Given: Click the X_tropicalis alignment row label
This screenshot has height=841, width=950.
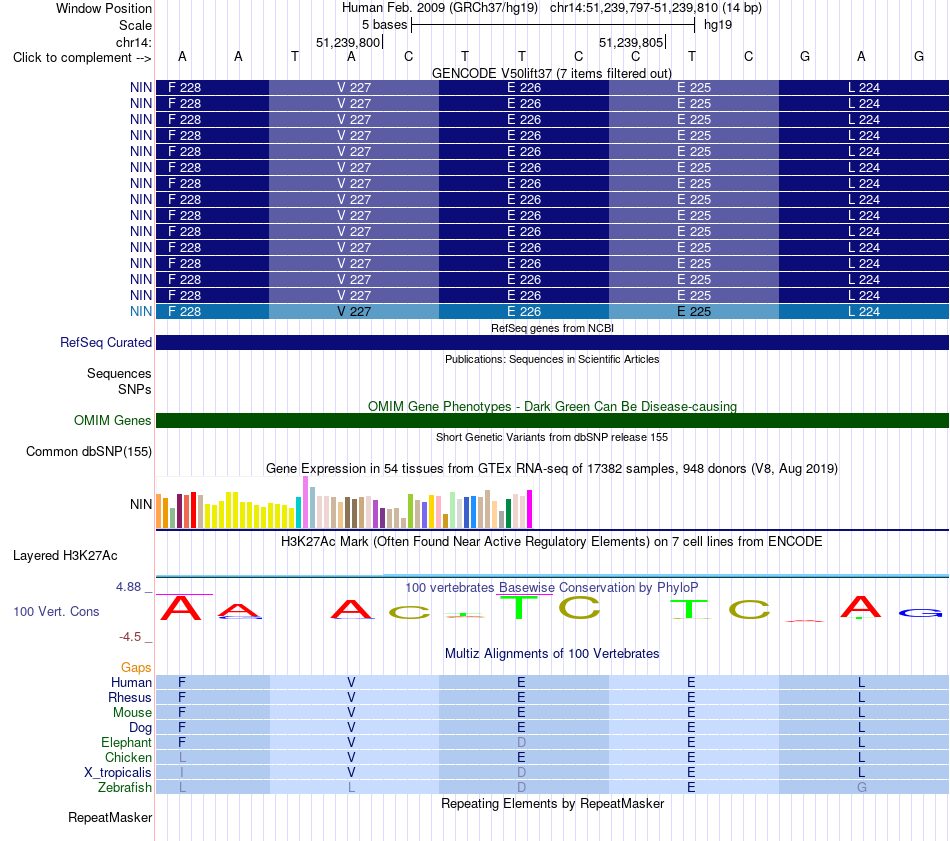Looking at the screenshot, I should point(118,773).
